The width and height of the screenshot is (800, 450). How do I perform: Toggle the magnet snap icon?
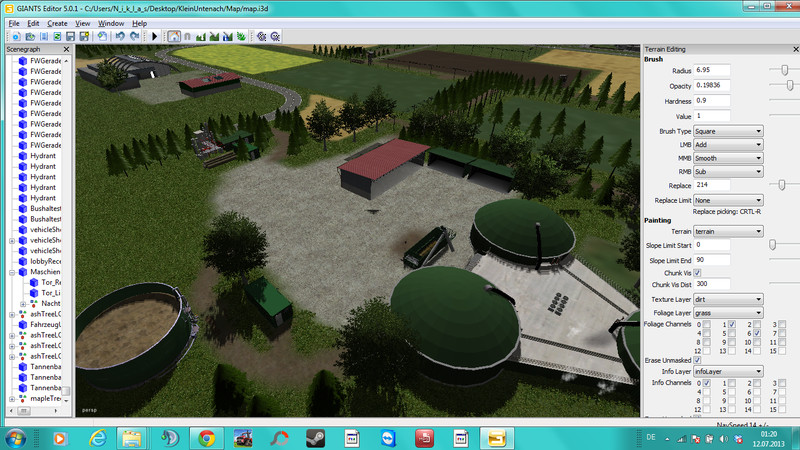pyautogui.click(x=187, y=36)
